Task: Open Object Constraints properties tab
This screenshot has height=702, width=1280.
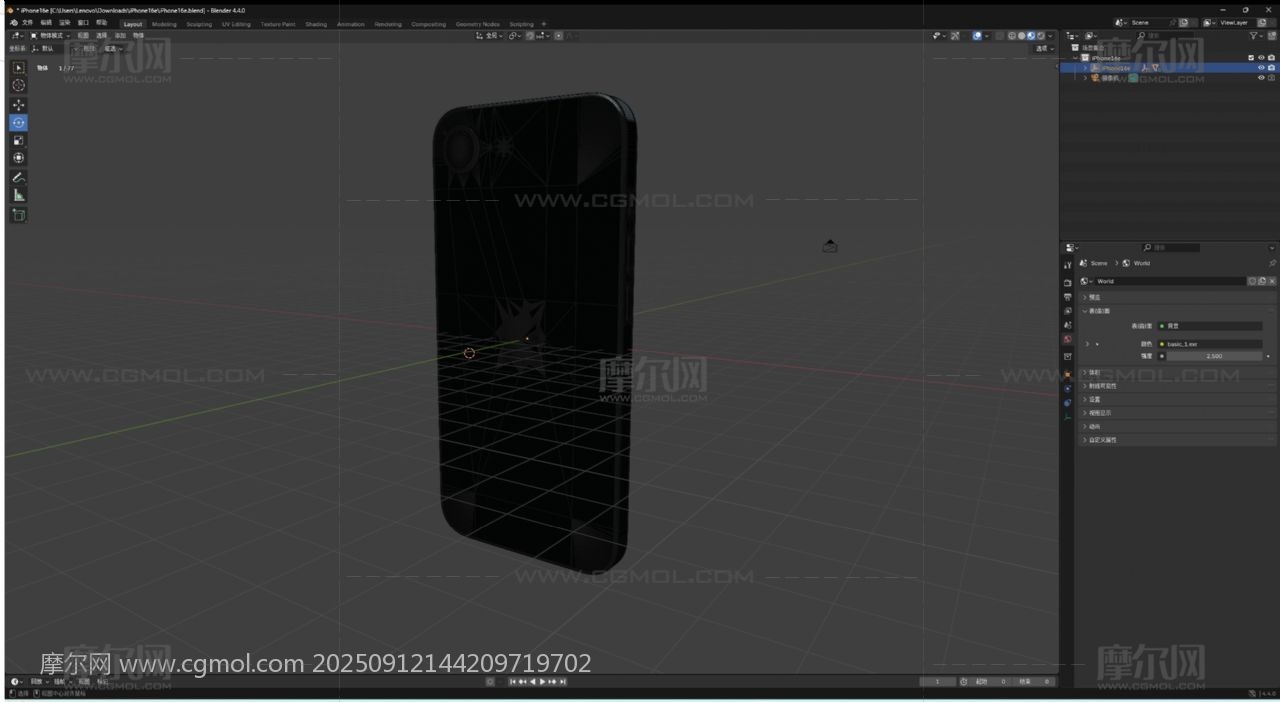Action: click(1068, 403)
